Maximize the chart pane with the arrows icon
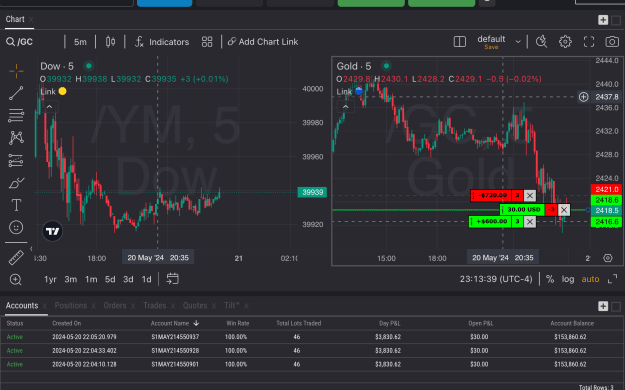The width and height of the screenshot is (625, 390). [612, 279]
